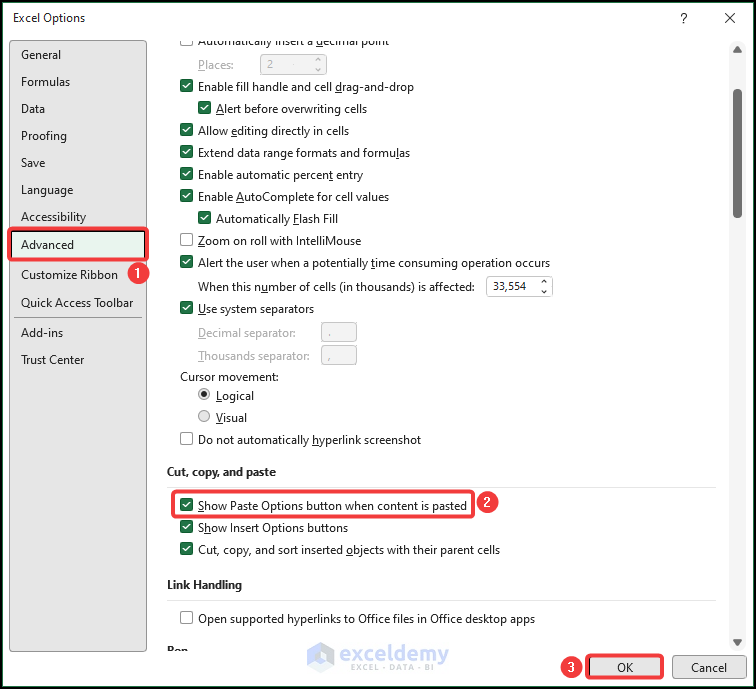Confirm settings with OK
The image size is (756, 689).
click(x=625, y=667)
